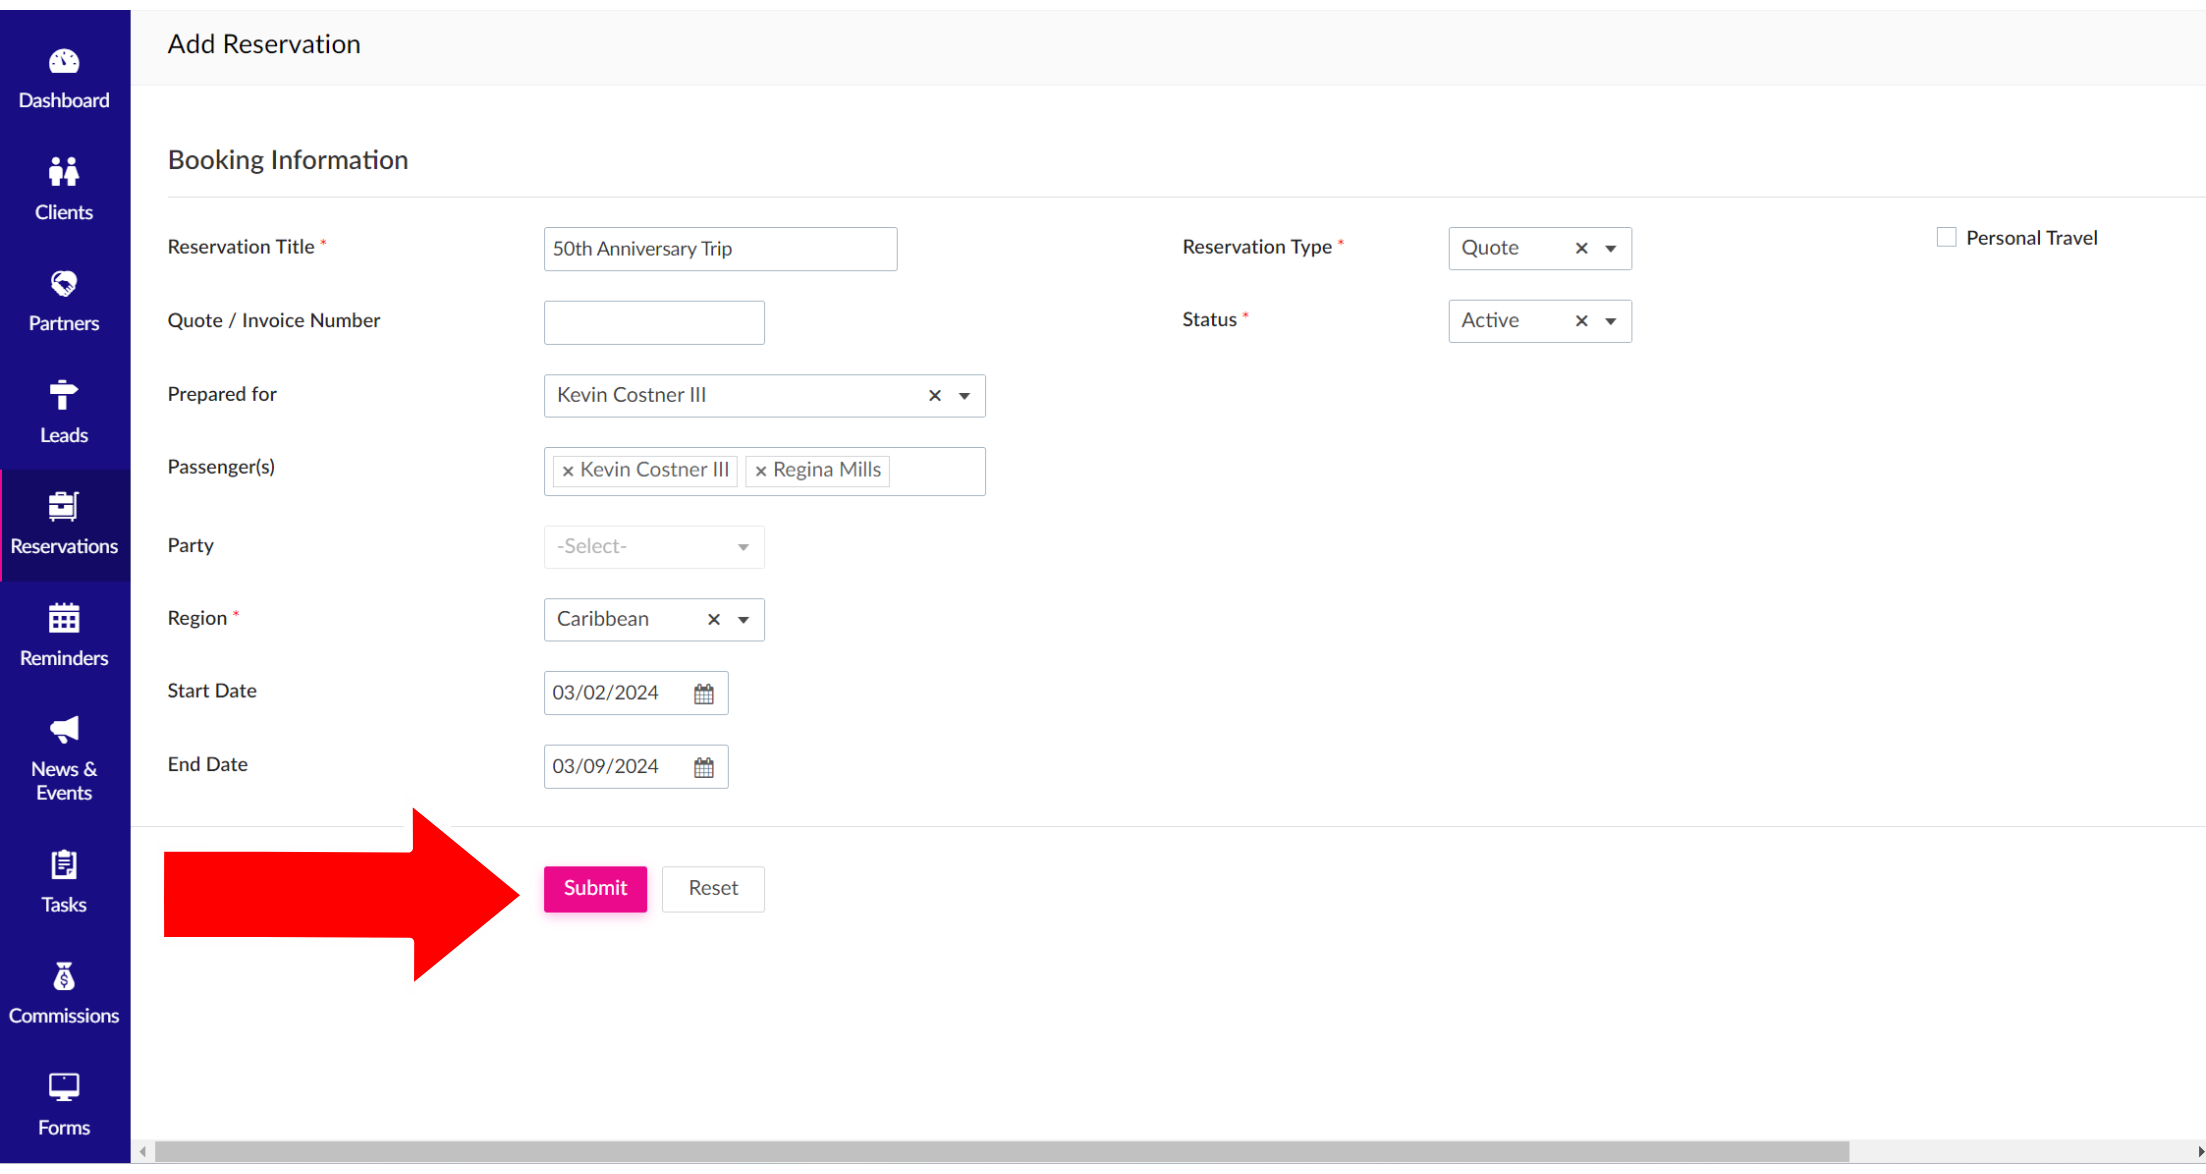Image resolution: width=2206 pixels, height=1174 pixels.
Task: Open the Tasks clipboard icon
Action: pyautogui.click(x=64, y=865)
